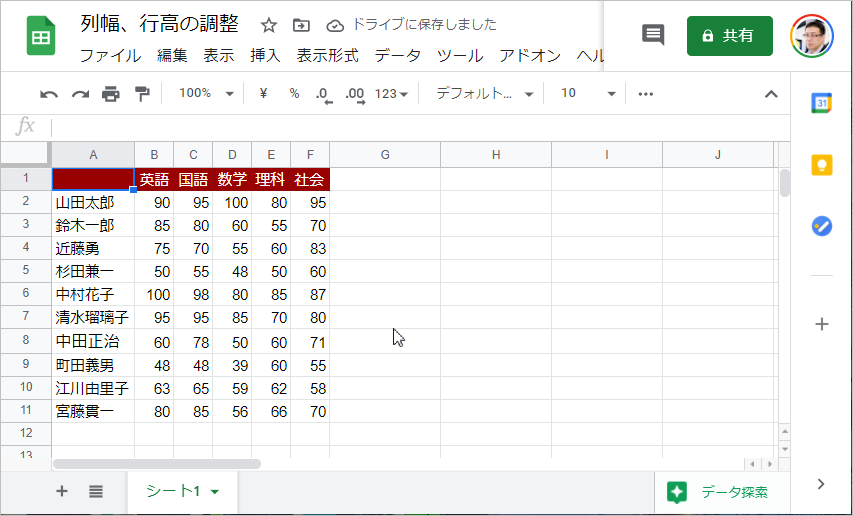Image resolution: width=853 pixels, height=516 pixels.
Task: Click the redo arrow icon
Action: (81, 95)
